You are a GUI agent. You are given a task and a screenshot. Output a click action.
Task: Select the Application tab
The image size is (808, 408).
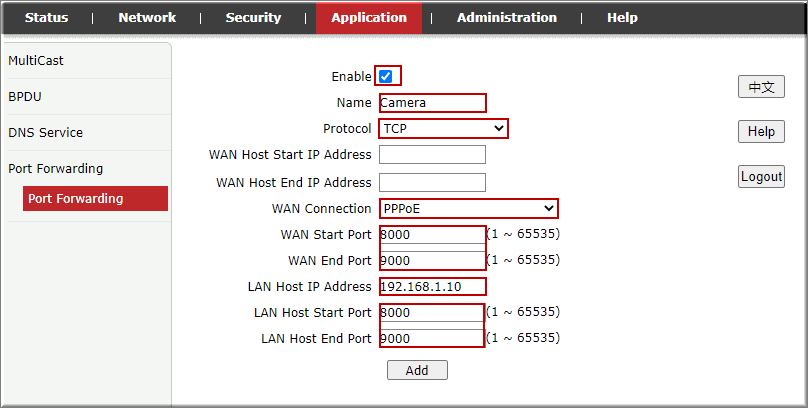click(369, 17)
